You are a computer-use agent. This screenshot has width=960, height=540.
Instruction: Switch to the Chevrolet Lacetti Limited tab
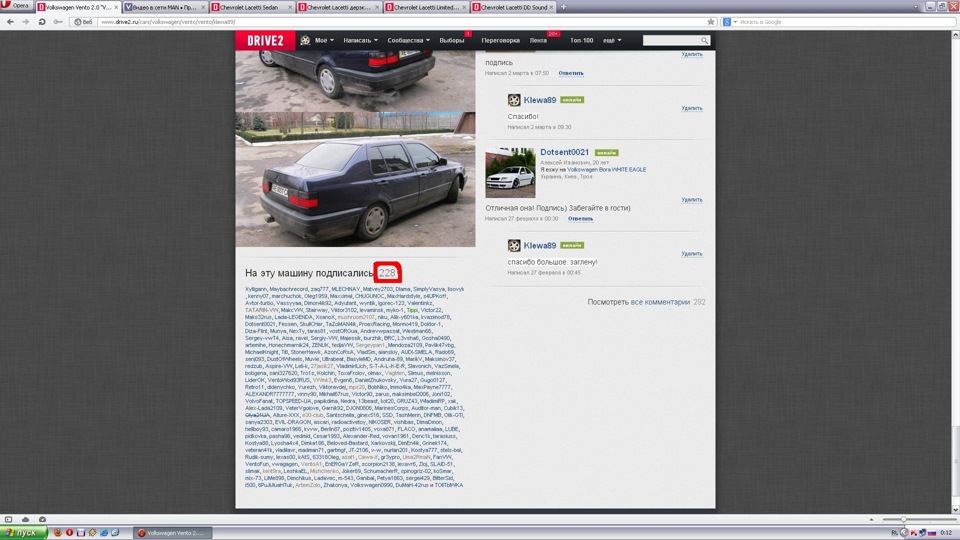point(426,7)
